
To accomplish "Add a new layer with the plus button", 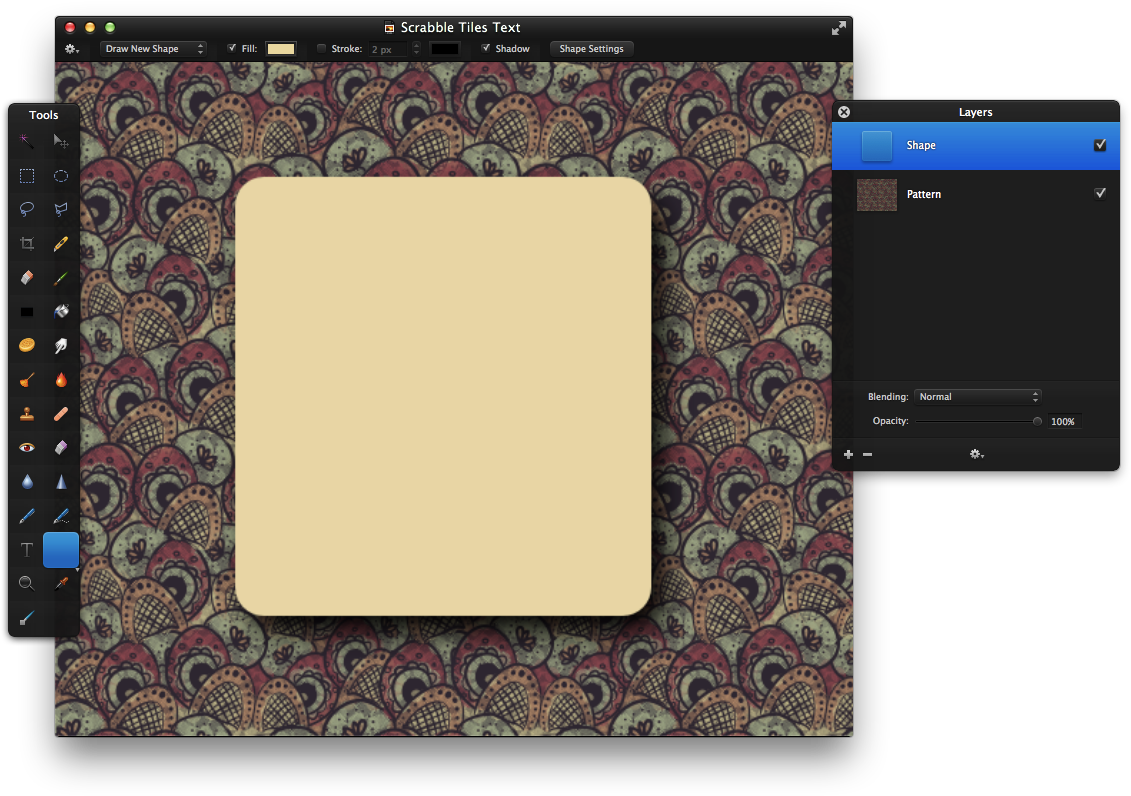I will [x=848, y=454].
